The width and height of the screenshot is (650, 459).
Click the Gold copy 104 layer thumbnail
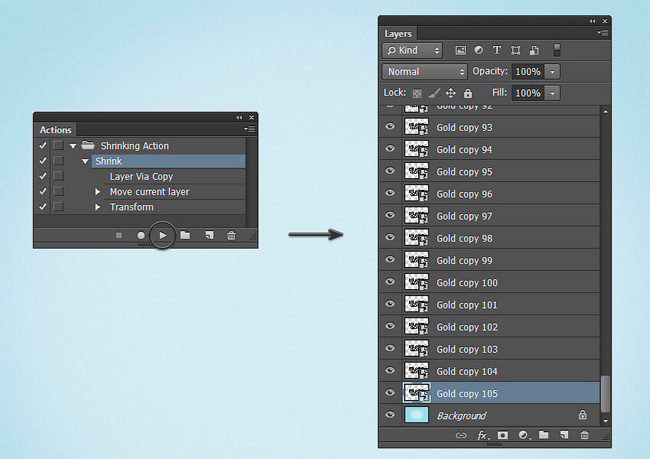[417, 370]
